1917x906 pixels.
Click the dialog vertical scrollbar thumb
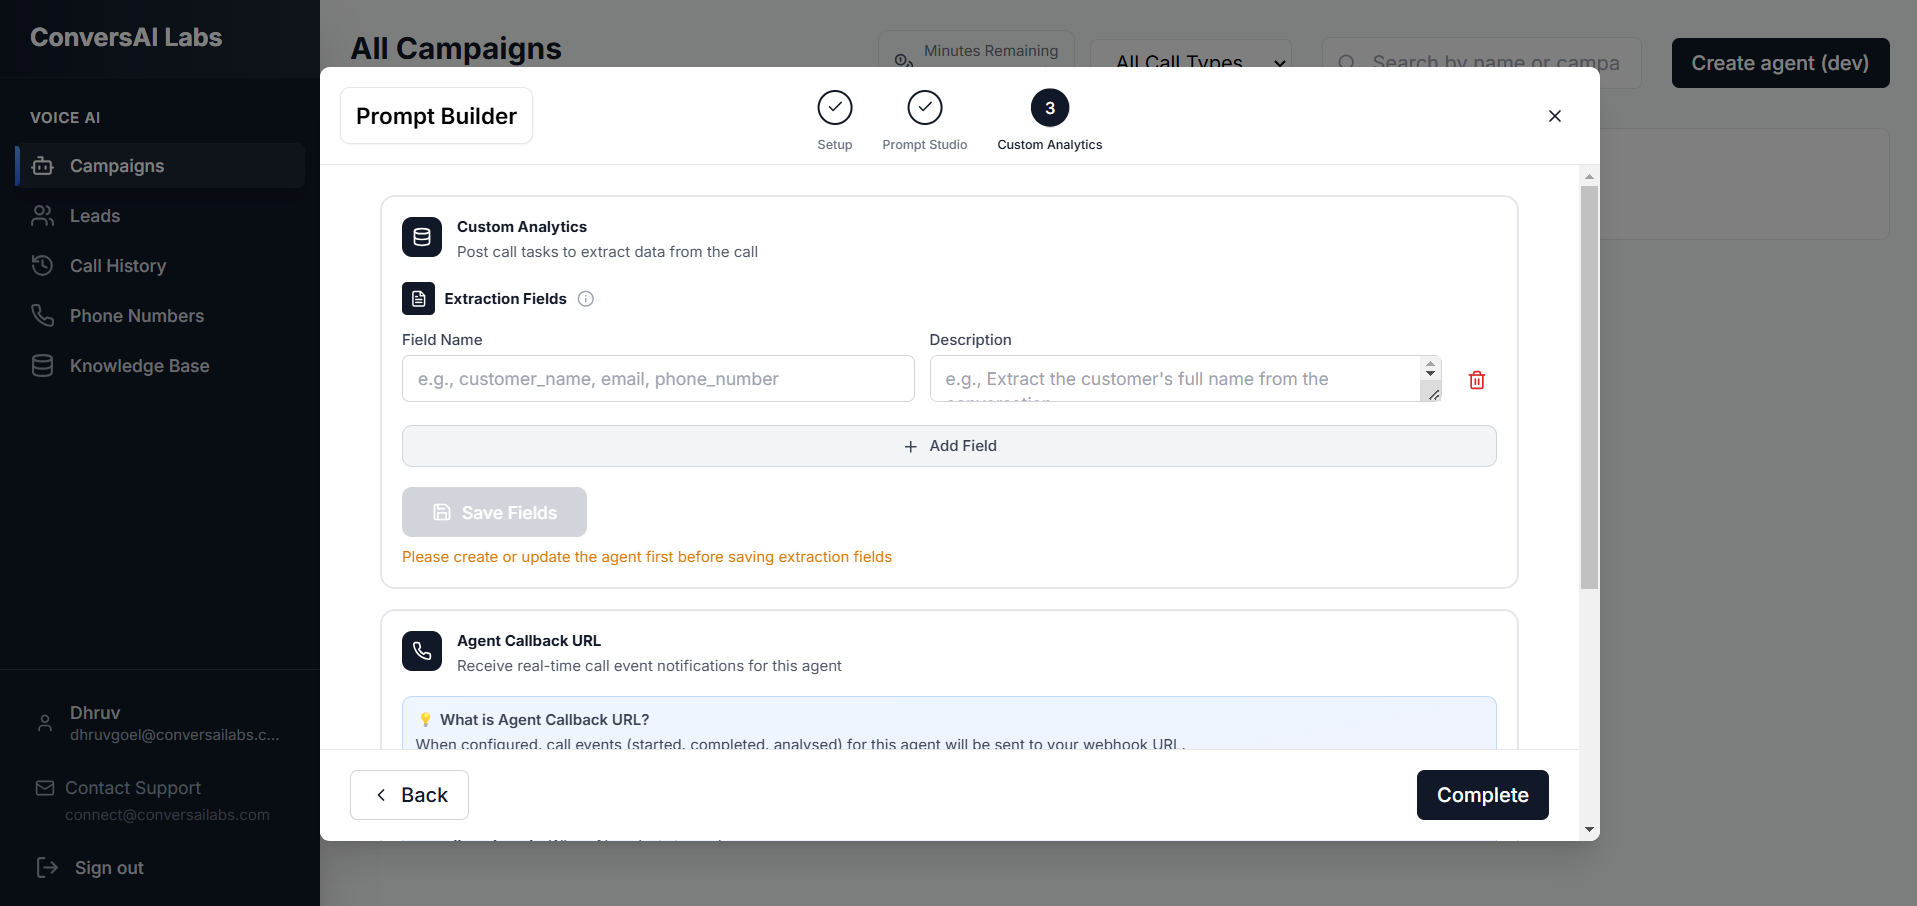tap(1589, 387)
